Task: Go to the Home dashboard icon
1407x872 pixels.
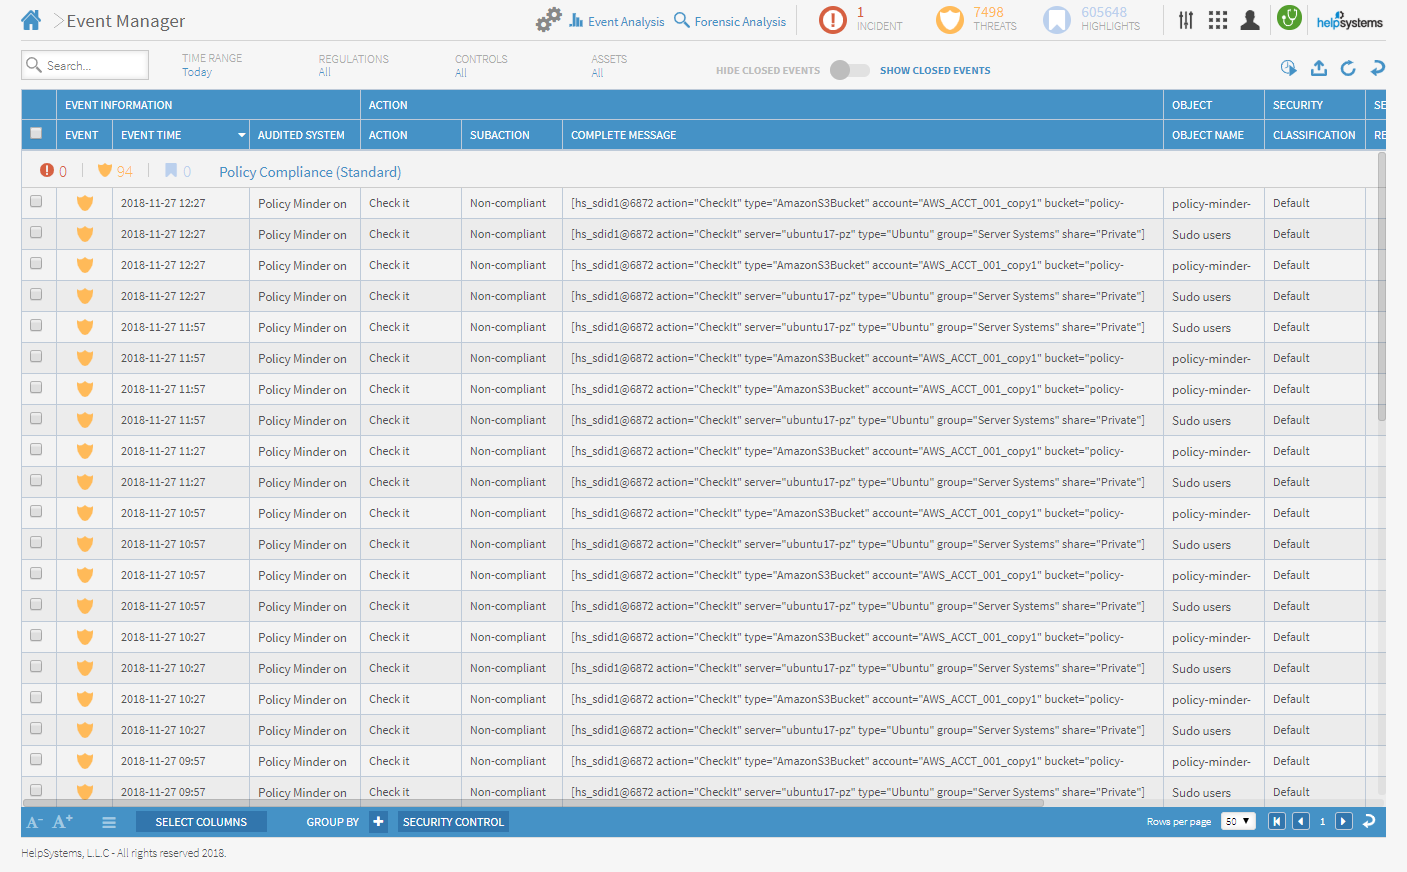Action: pos(31,20)
